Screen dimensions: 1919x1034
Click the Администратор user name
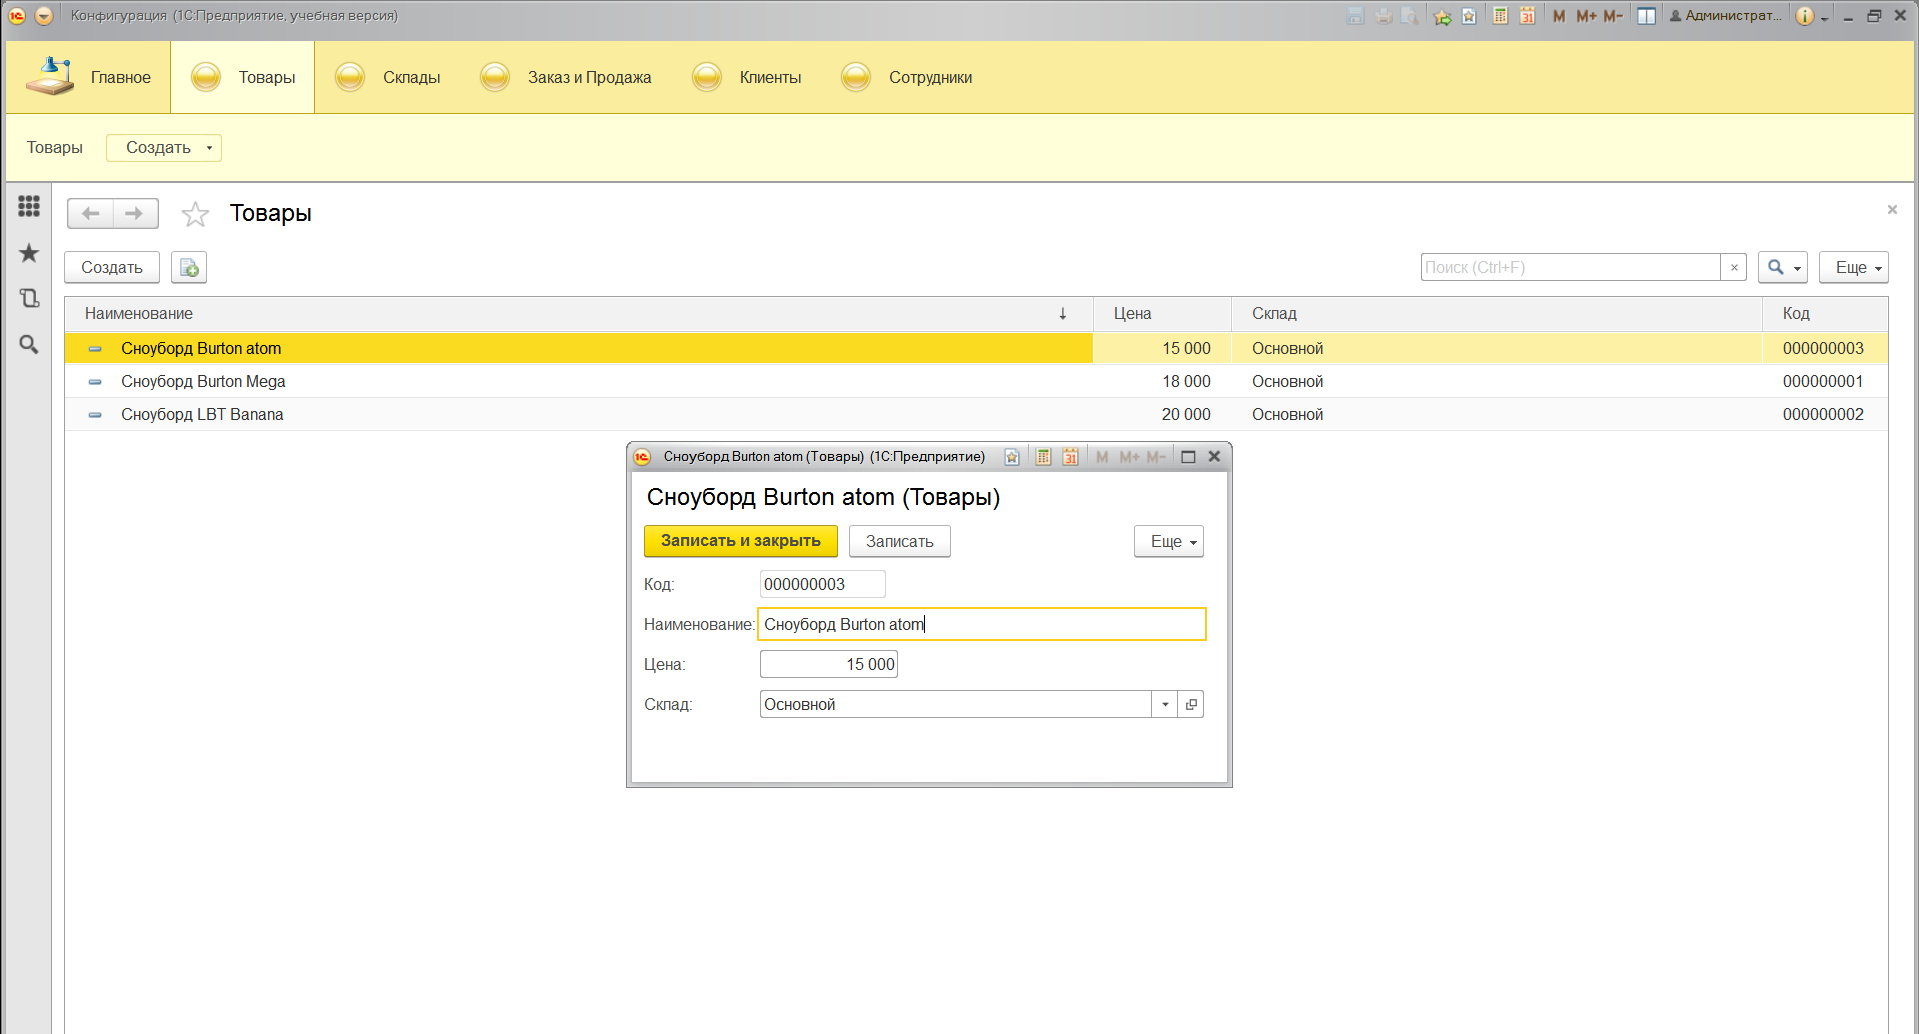tap(1725, 16)
